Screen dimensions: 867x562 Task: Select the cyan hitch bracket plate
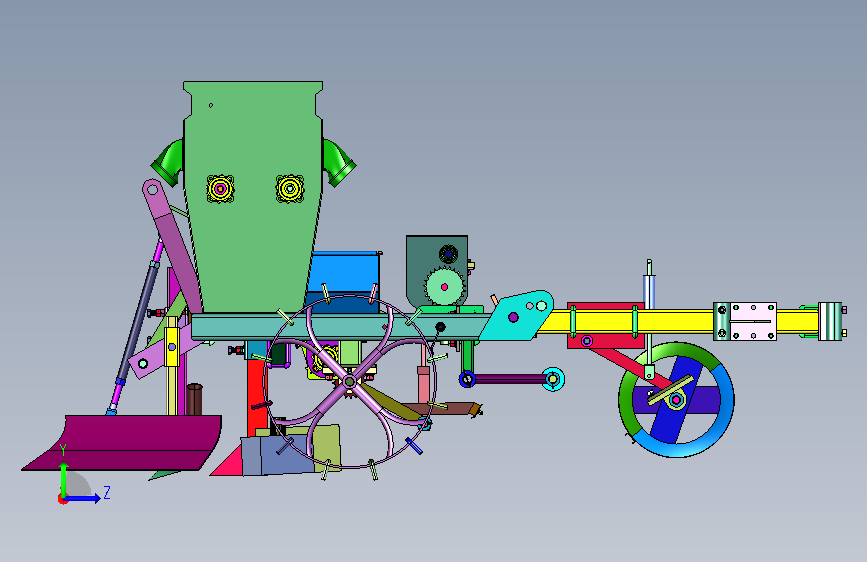click(x=516, y=315)
